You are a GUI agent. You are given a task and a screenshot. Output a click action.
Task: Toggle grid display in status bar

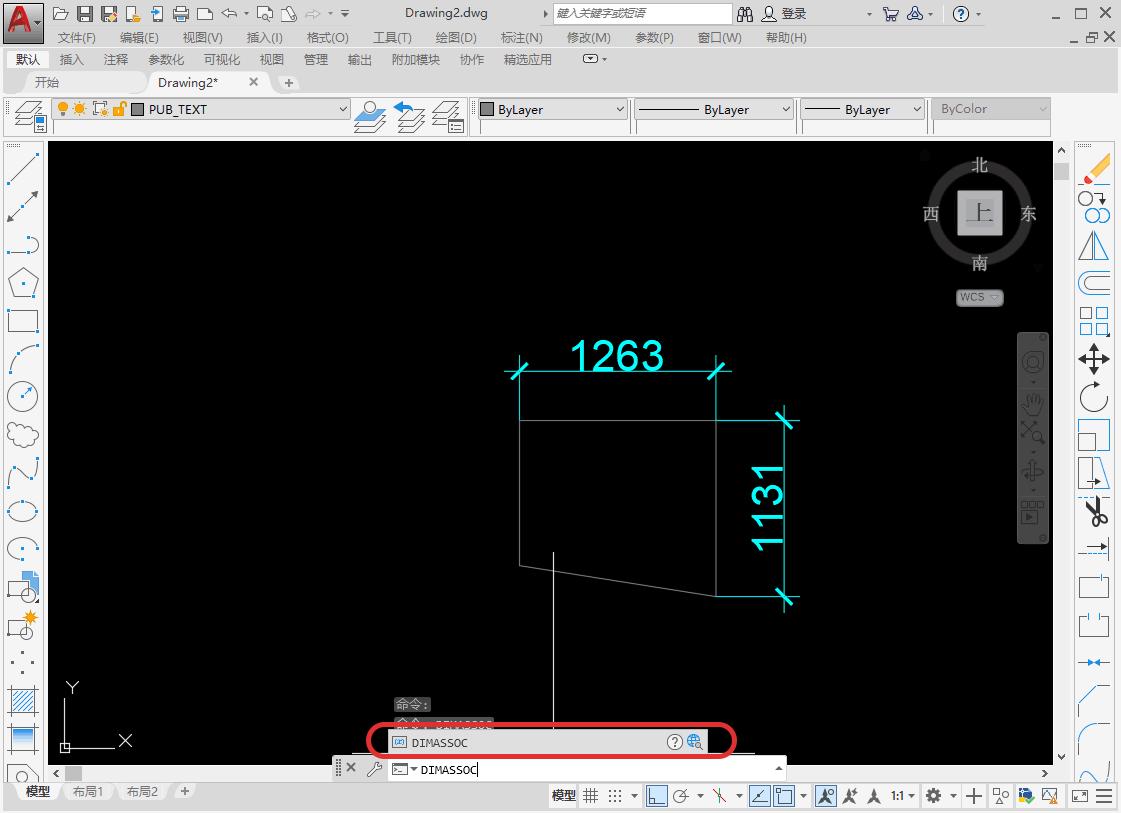(x=591, y=796)
